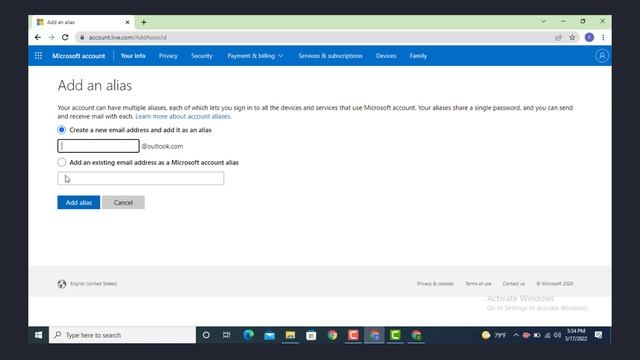The height and width of the screenshot is (360, 640).
Task: Close the Add an alias tab
Action: [127, 22]
